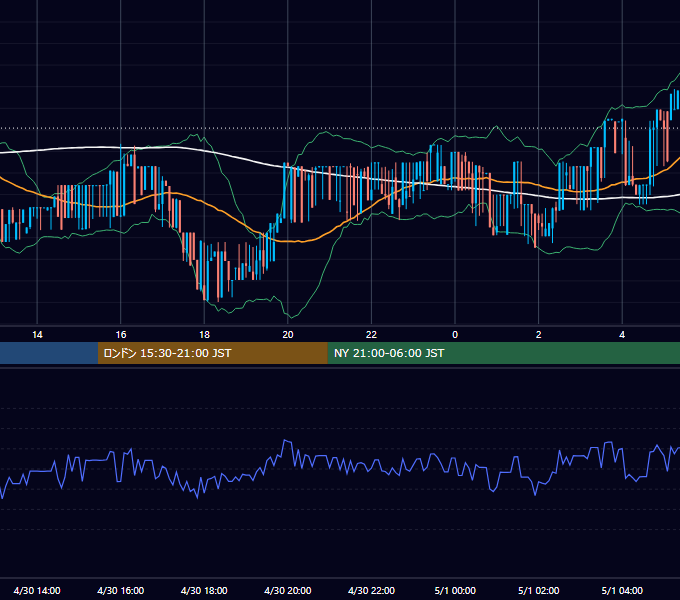Click the '4/30 14:00' date label

pos(37,590)
